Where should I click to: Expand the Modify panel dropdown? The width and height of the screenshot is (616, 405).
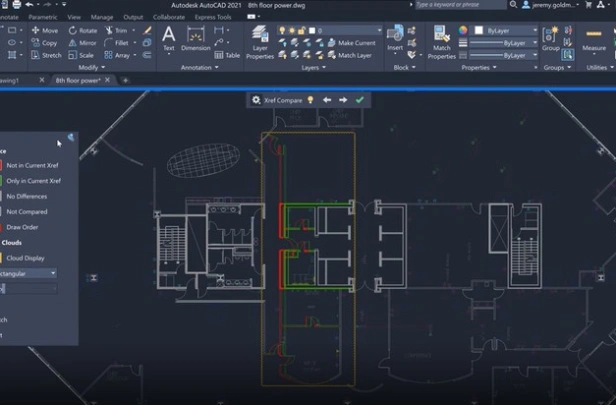[92, 68]
